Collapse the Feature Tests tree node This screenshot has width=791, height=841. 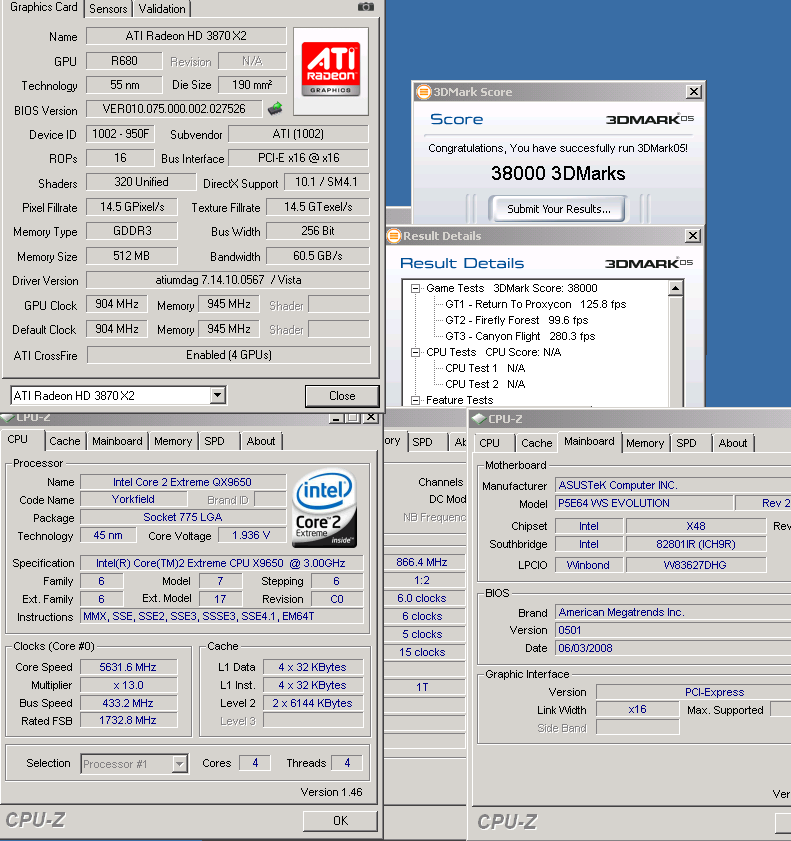pos(415,400)
